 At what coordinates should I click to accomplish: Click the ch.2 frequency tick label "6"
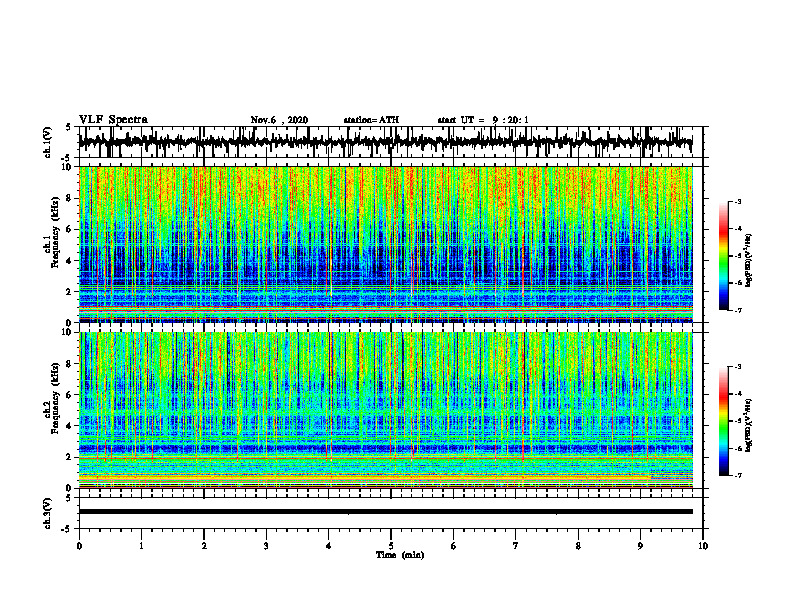click(x=71, y=395)
